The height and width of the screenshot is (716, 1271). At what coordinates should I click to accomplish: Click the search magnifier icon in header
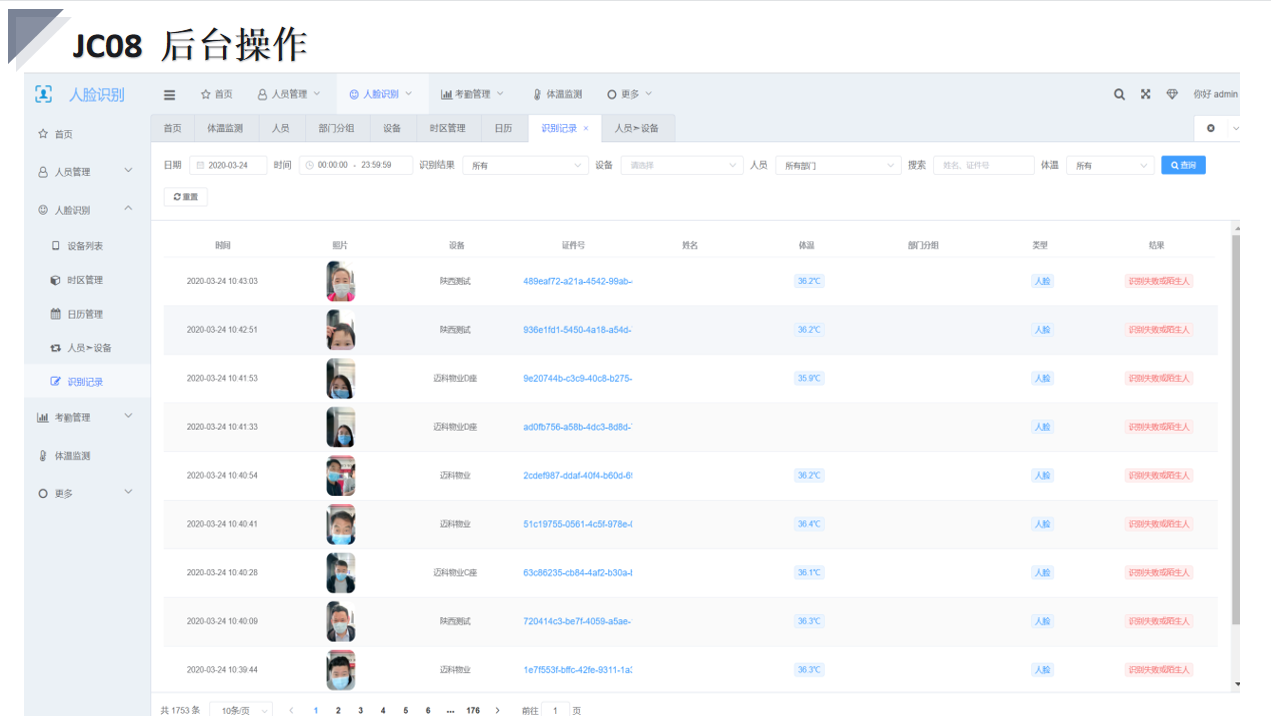(x=1120, y=95)
